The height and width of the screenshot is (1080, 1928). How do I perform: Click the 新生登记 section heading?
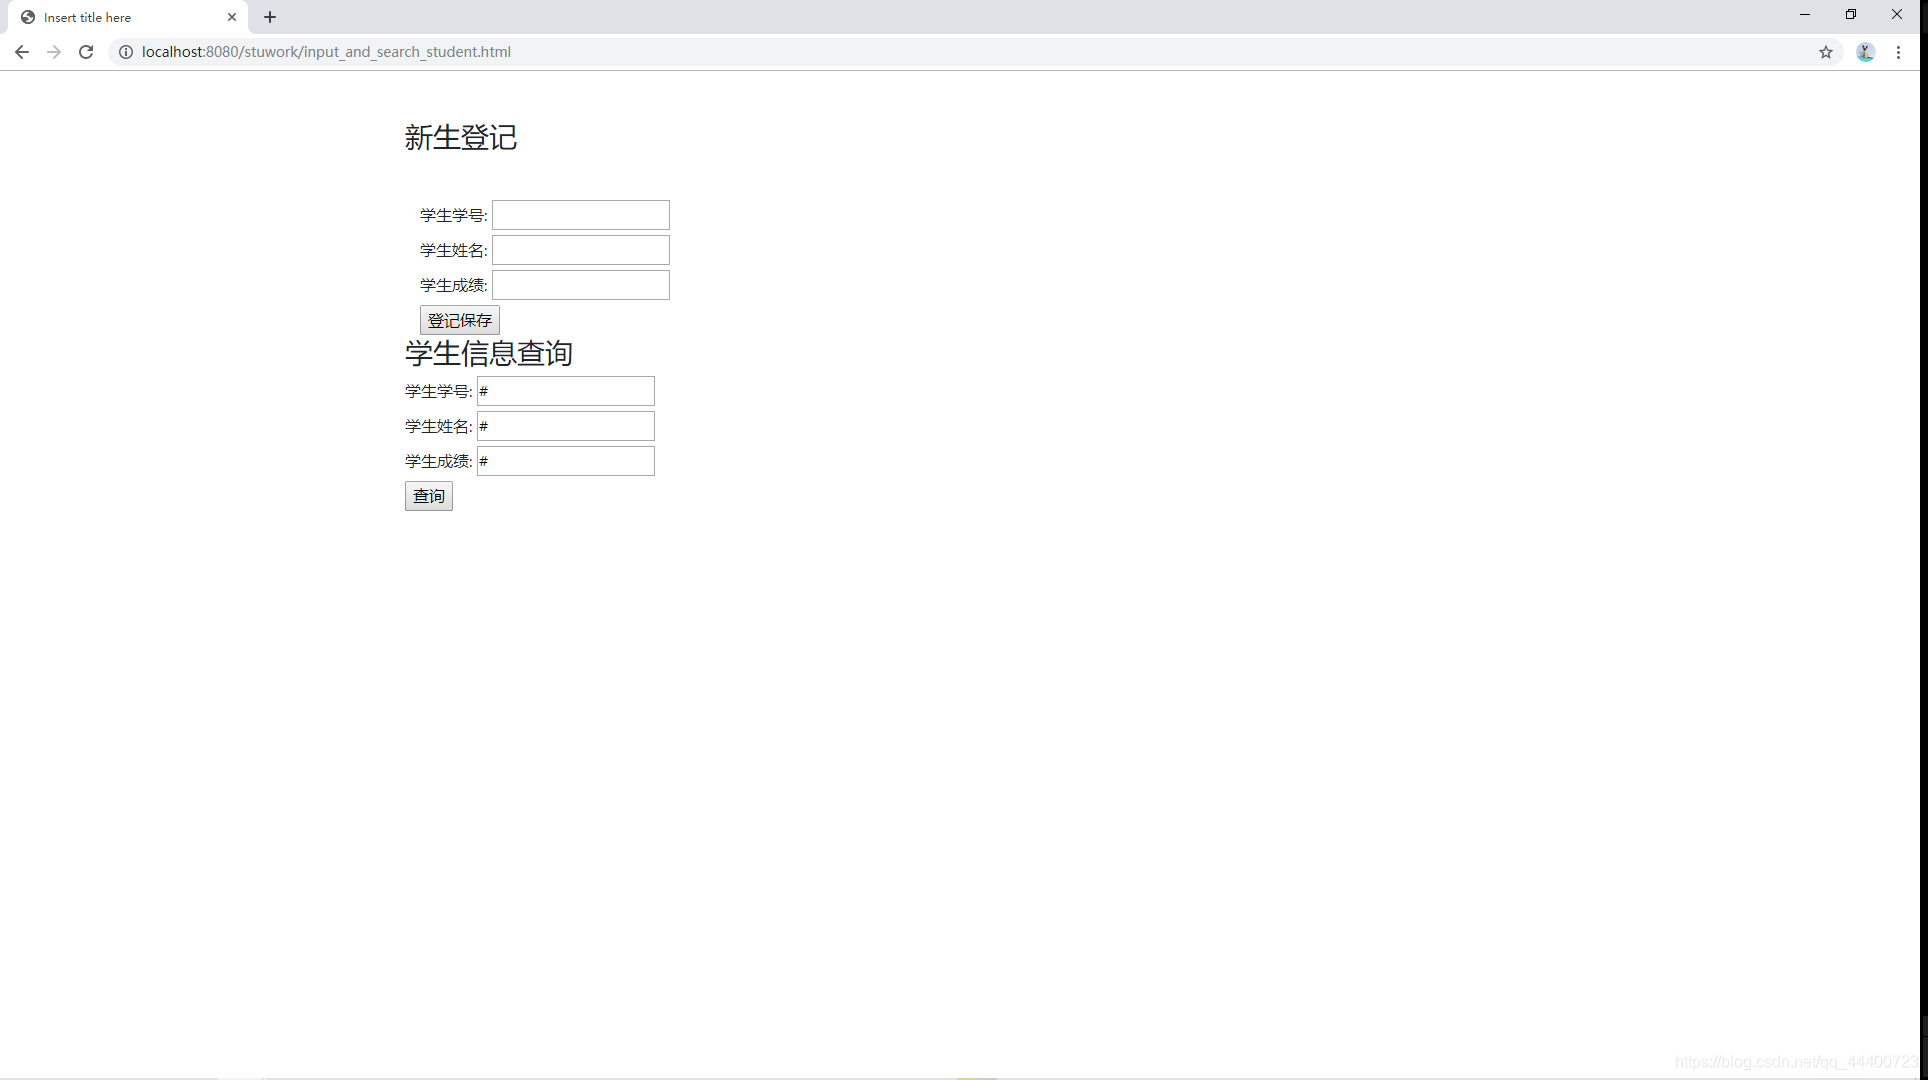click(461, 136)
